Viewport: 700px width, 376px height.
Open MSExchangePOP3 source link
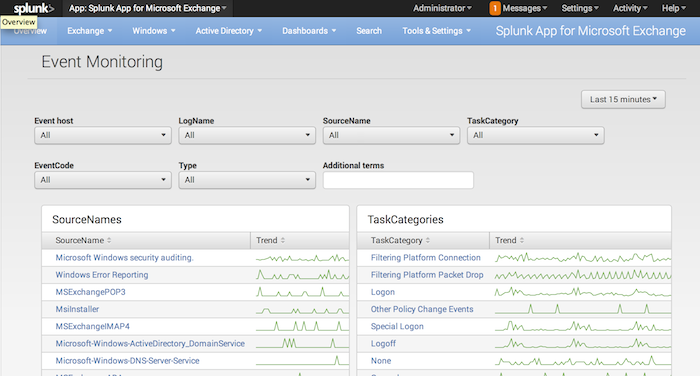[x=91, y=292]
